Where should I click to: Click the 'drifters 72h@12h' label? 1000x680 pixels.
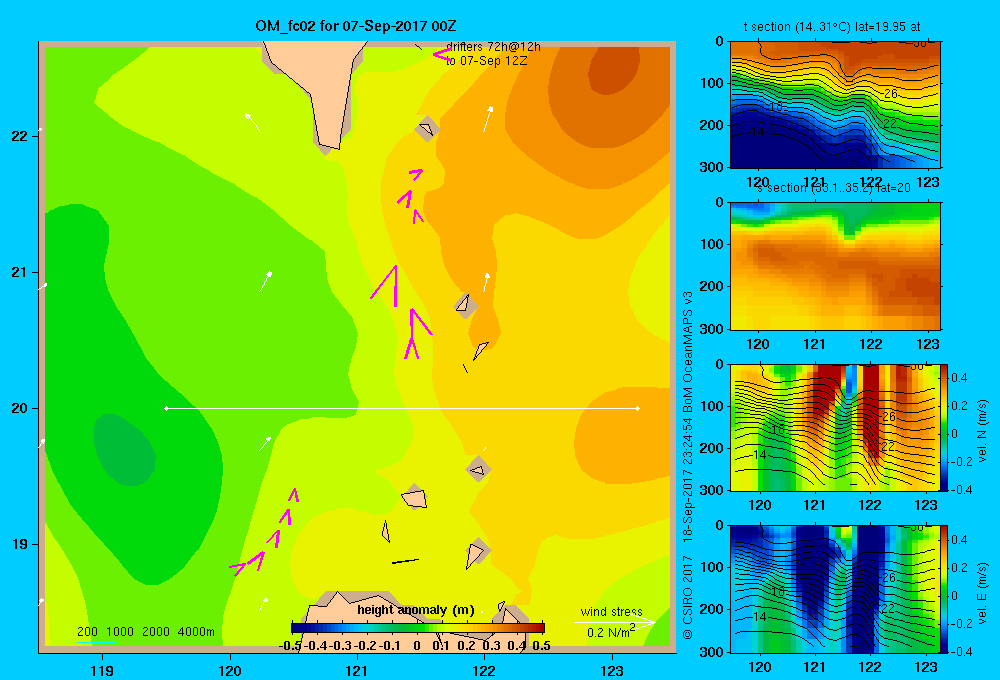[x=493, y=47]
